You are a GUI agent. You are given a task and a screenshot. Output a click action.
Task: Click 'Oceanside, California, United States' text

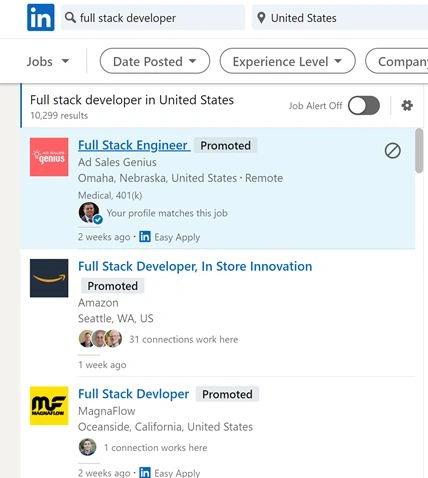[x=165, y=427]
